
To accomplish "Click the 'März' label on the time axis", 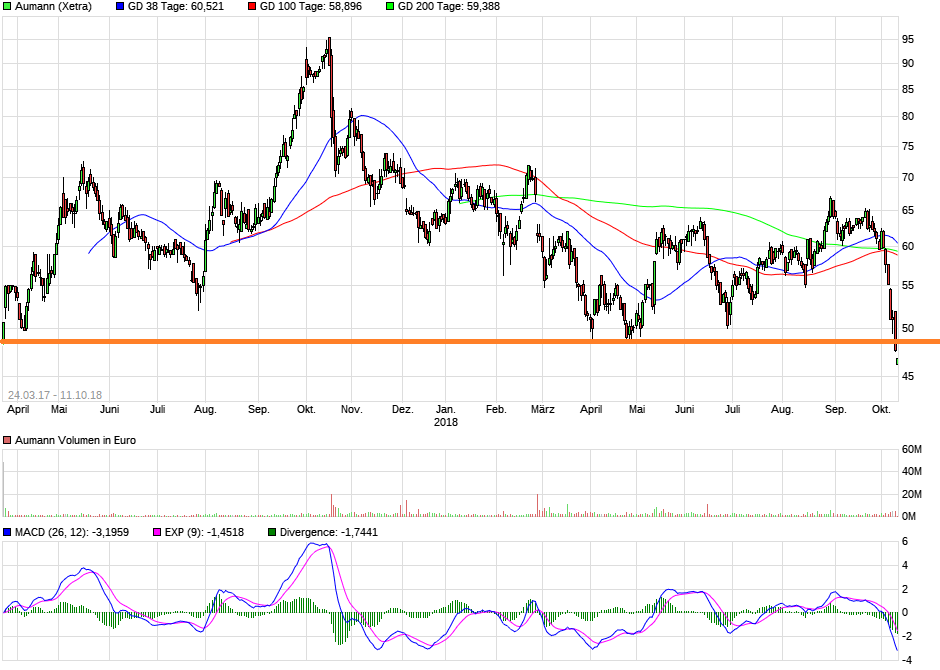I will 542,409.
